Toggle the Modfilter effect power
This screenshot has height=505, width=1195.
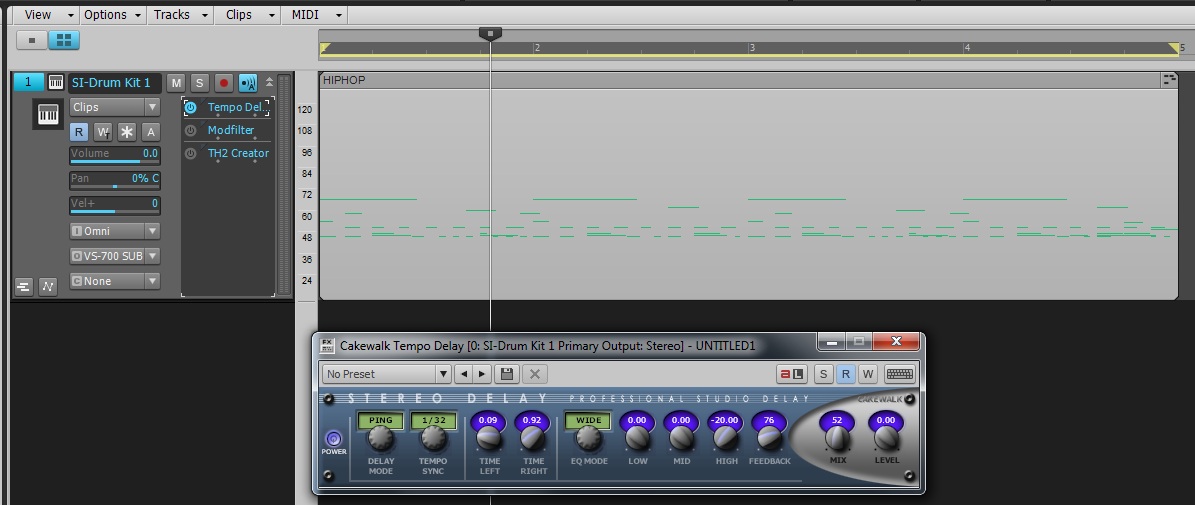point(191,130)
